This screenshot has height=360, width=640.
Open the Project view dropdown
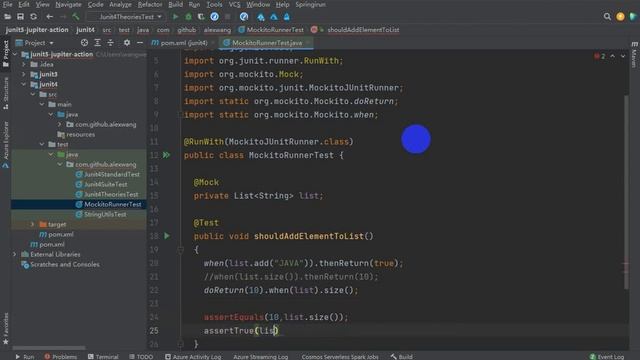(39, 42)
